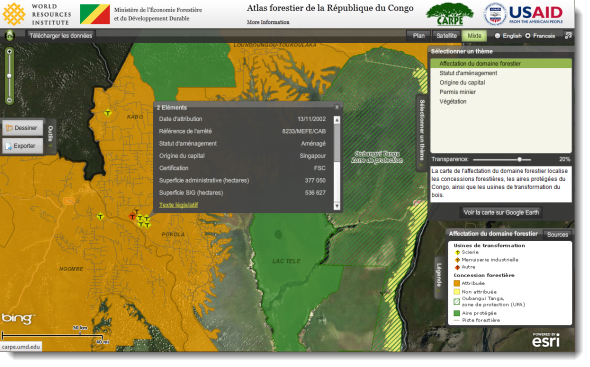Click the Scierie legend entry
Viewport: 590px width, 367px height.
[x=470, y=253]
